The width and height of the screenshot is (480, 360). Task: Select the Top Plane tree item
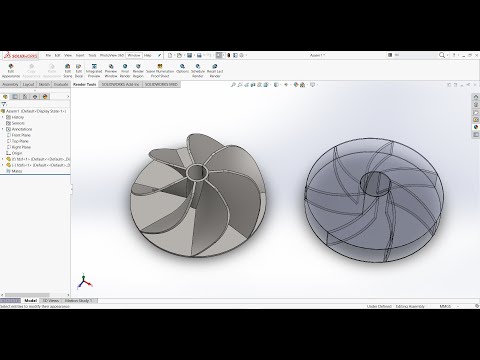point(18,141)
